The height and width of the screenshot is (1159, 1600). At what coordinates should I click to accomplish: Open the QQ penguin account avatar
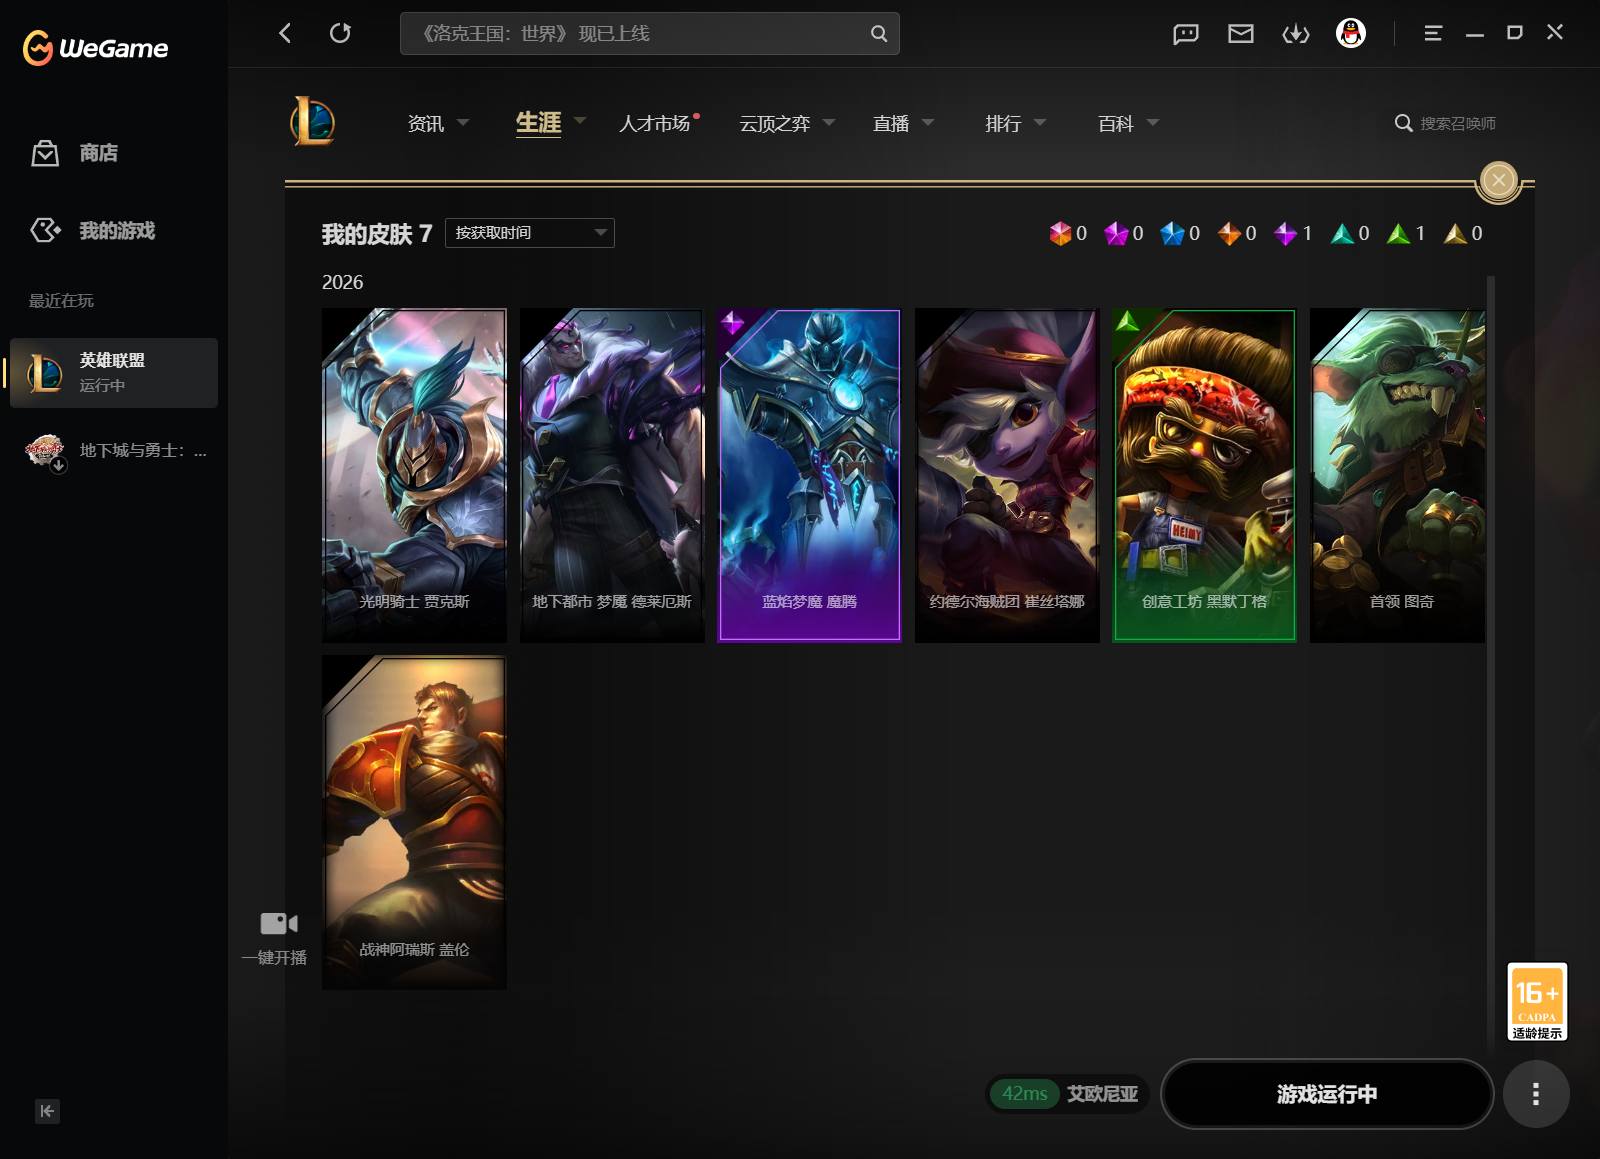tap(1351, 33)
